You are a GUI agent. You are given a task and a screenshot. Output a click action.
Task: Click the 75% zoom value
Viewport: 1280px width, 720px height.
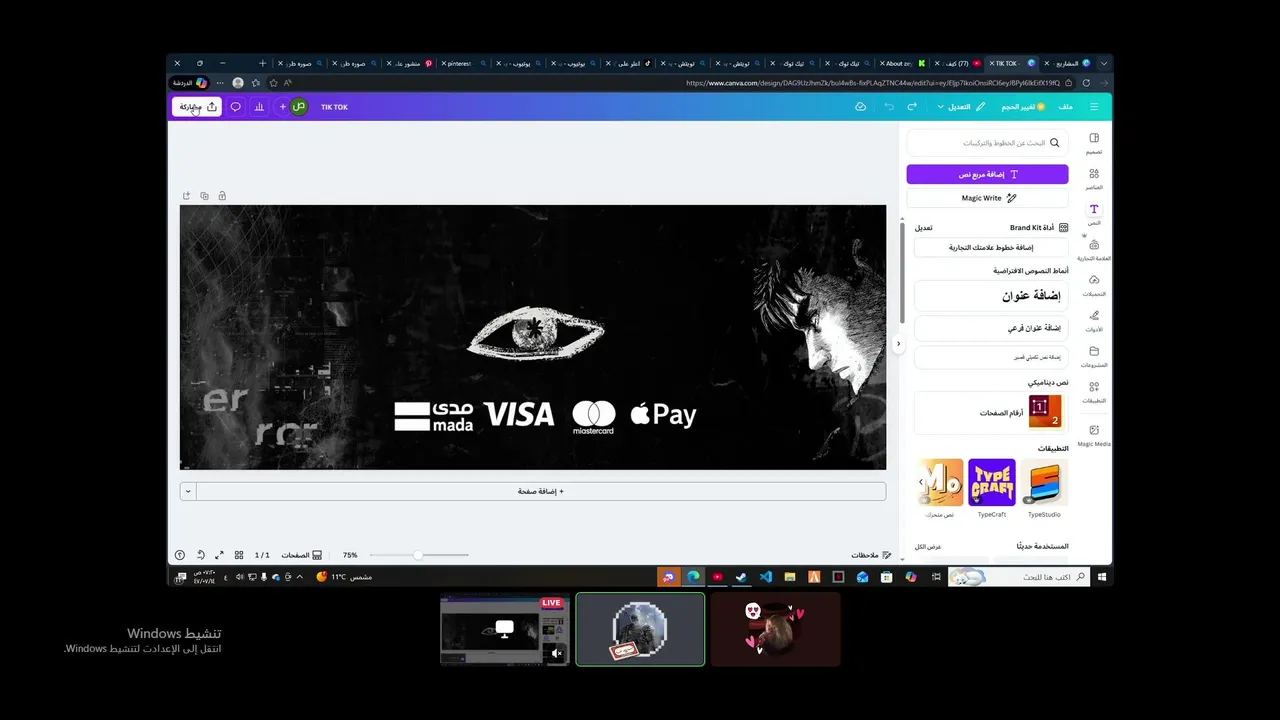click(x=350, y=555)
